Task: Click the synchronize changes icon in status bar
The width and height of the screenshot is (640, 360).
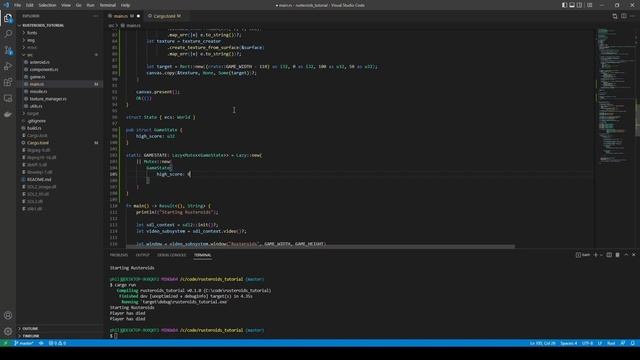Action: [41, 343]
